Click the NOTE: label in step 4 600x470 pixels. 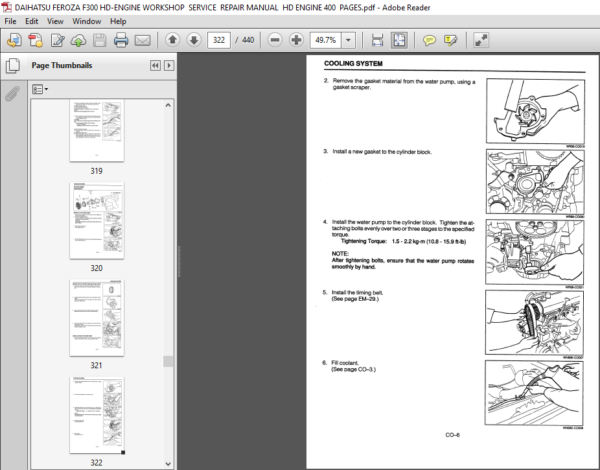340,254
